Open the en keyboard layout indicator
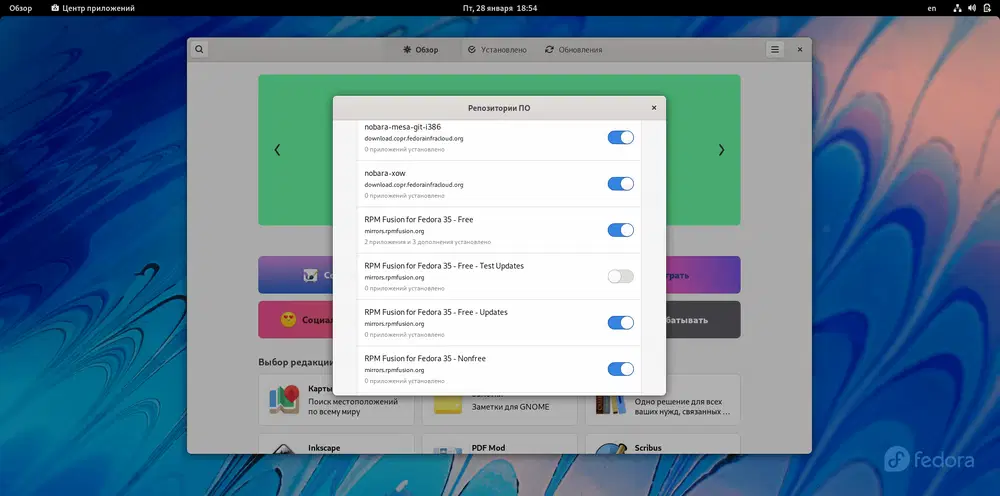 [932, 8]
